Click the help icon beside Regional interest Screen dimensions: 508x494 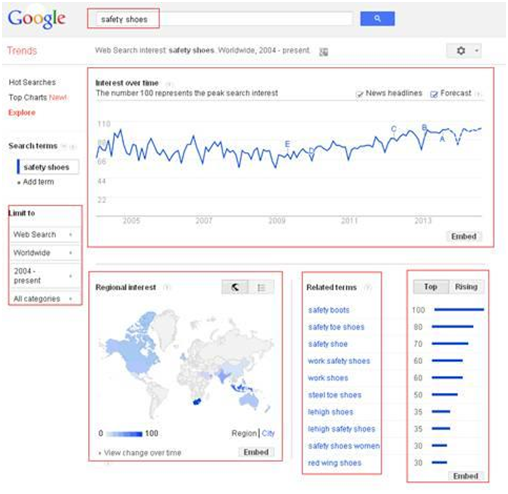tap(167, 287)
